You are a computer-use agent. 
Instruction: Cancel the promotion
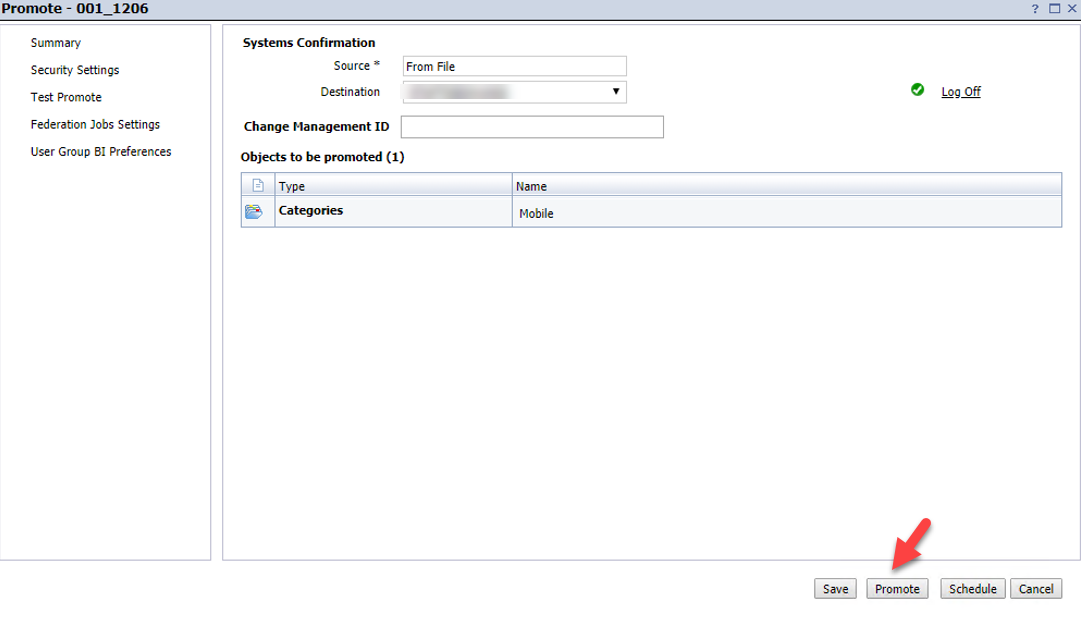1035,588
